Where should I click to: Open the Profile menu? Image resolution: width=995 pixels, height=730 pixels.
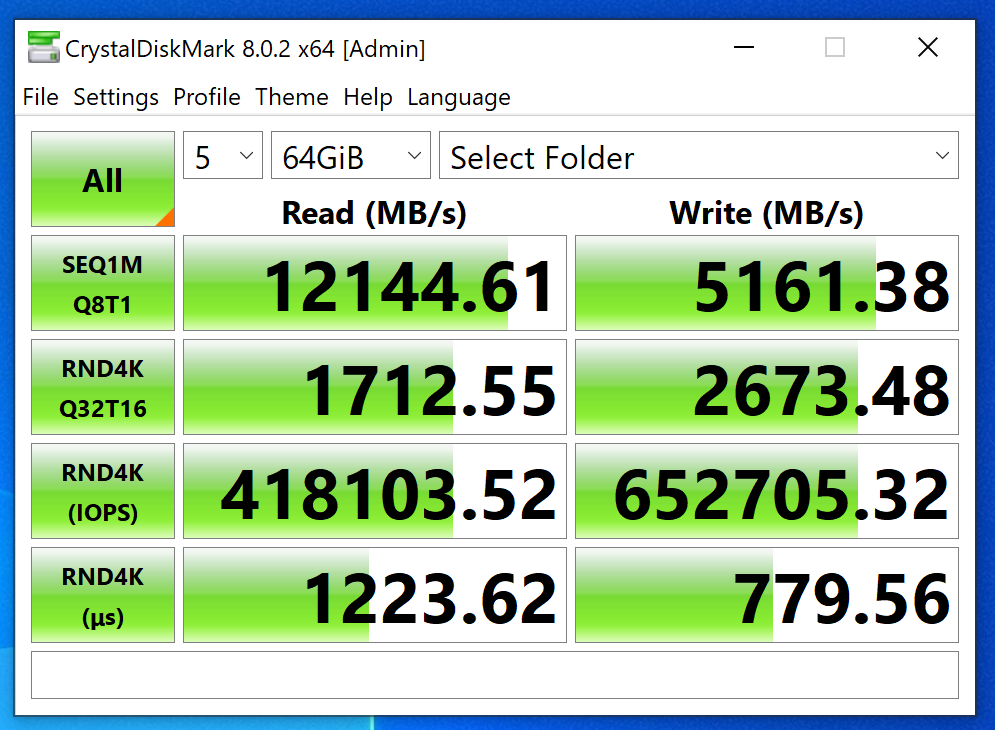tap(207, 97)
